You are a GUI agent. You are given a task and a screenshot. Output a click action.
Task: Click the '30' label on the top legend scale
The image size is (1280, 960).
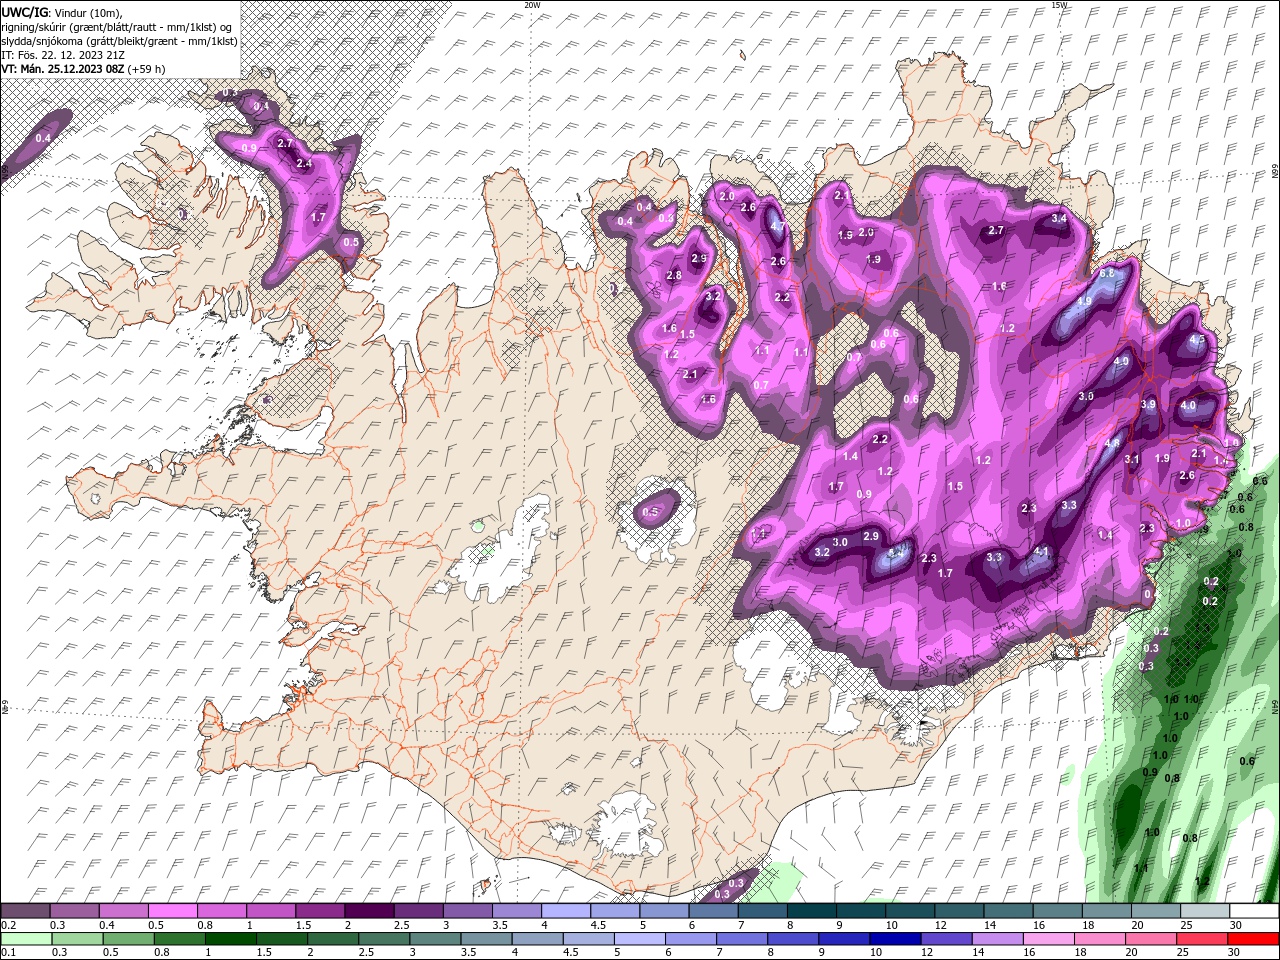click(x=1236, y=925)
